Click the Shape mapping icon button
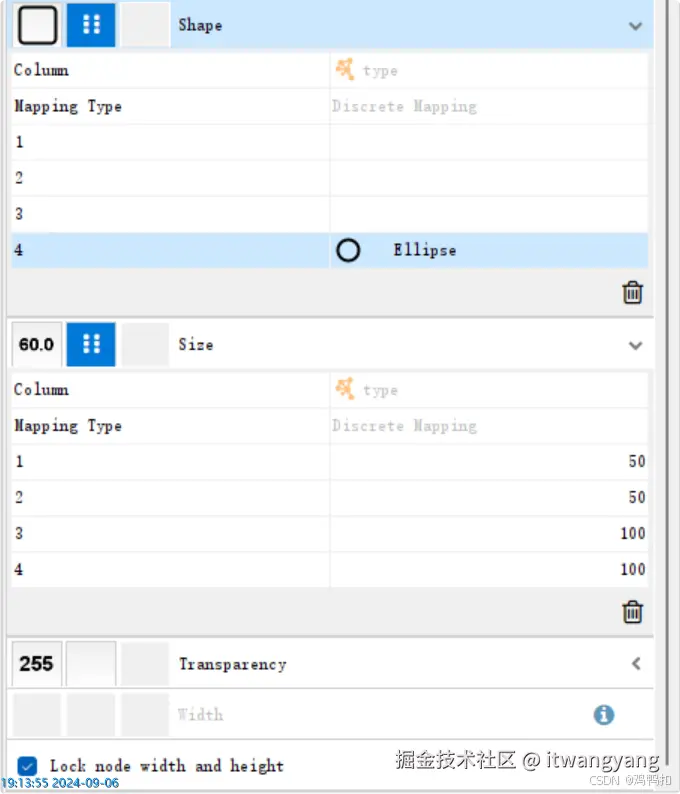680x794 pixels. tap(91, 25)
